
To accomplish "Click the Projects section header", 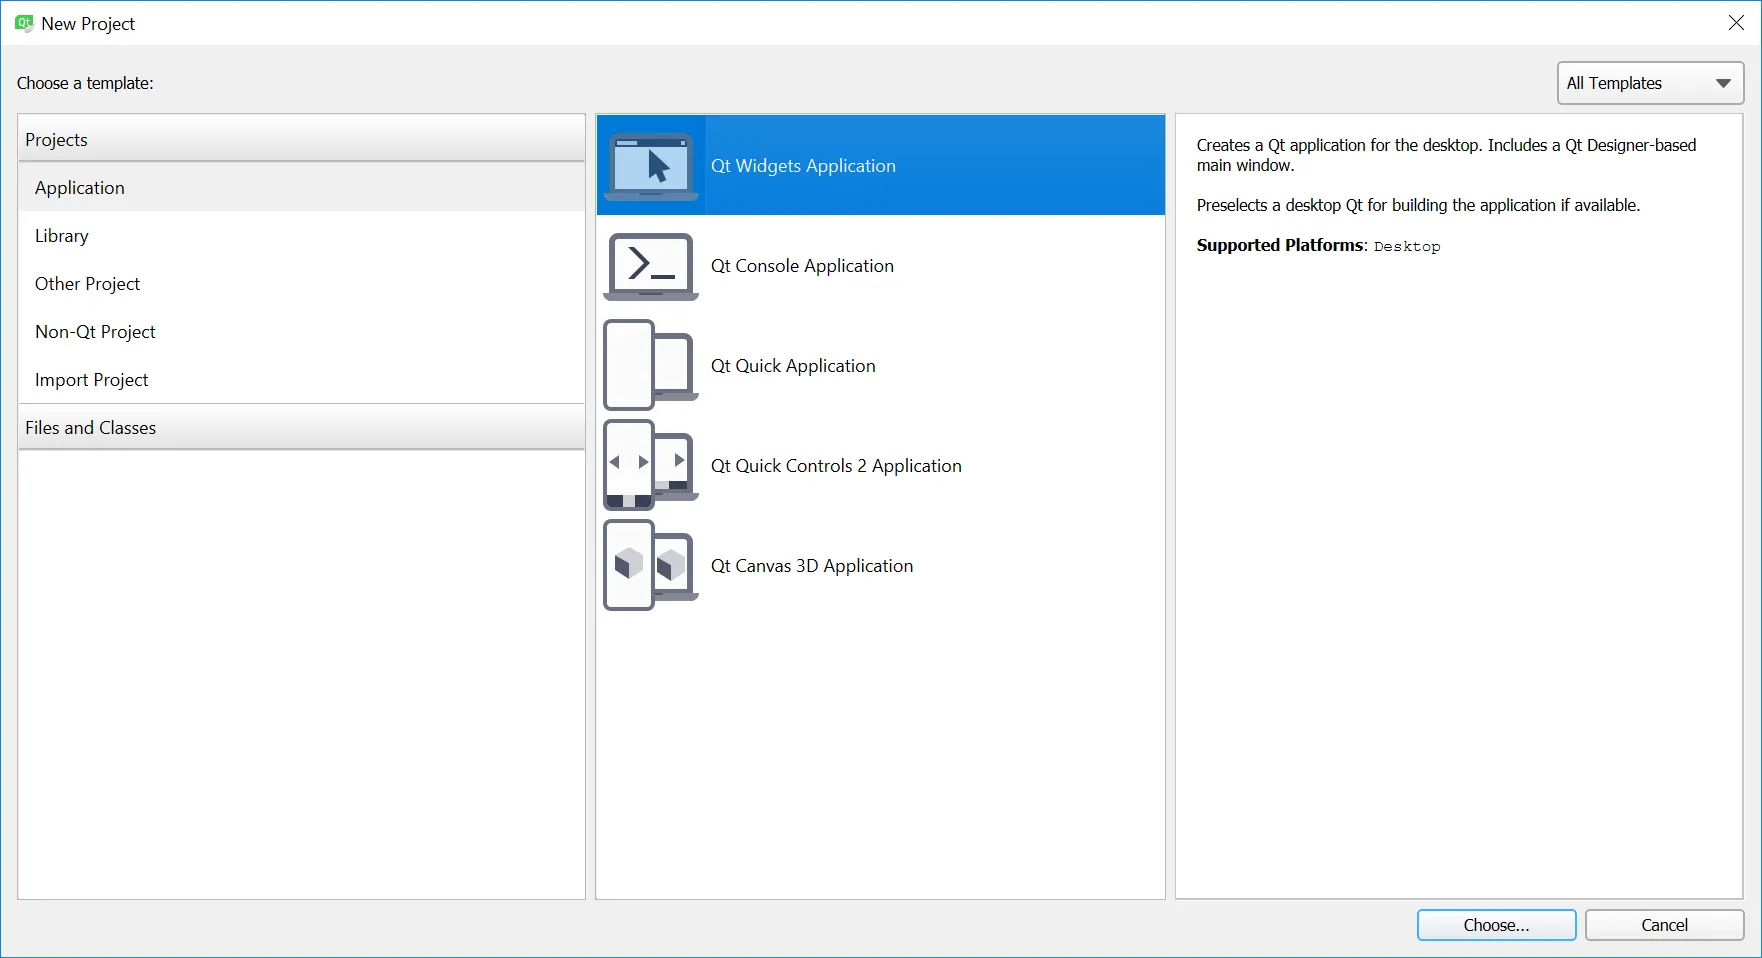I will [301, 139].
